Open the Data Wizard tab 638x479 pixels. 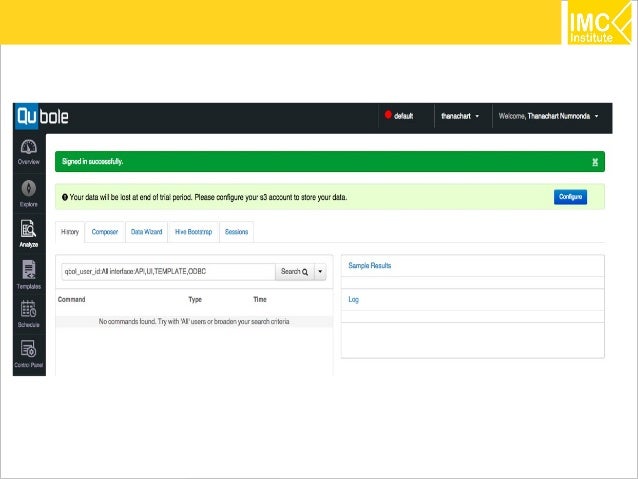(146, 232)
